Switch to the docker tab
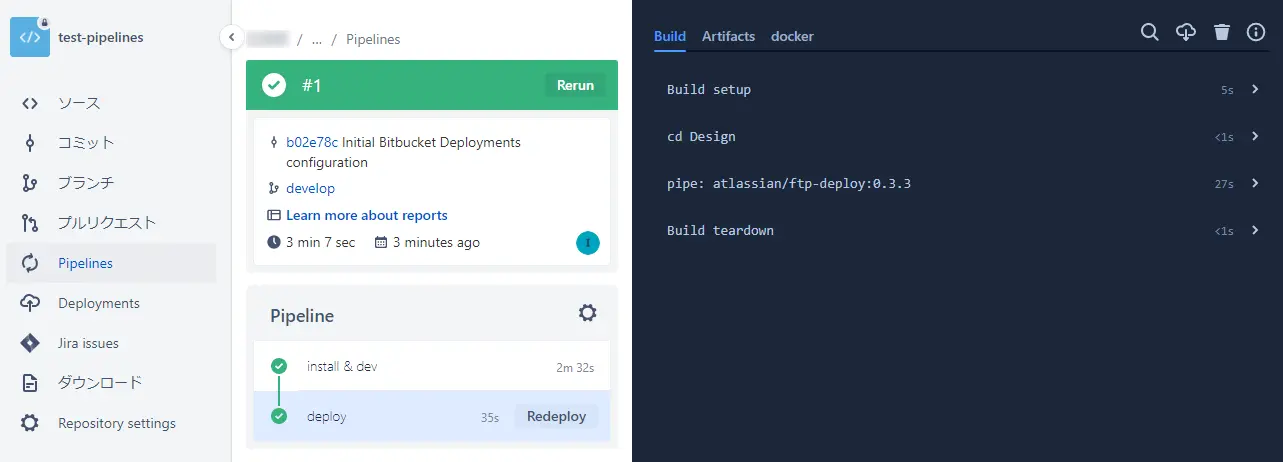 pyautogui.click(x=792, y=36)
